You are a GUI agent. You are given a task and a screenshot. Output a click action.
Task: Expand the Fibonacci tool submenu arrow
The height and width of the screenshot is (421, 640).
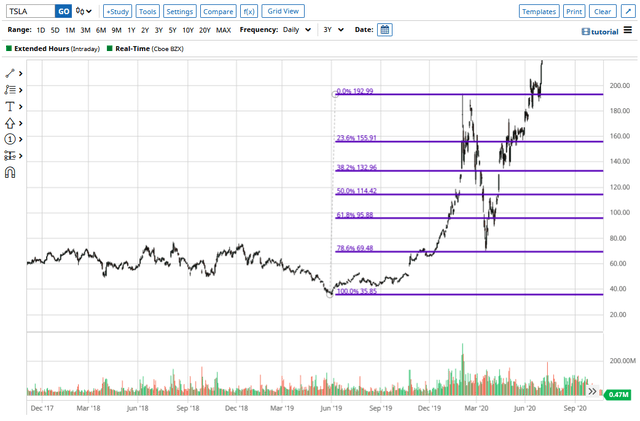(x=20, y=90)
